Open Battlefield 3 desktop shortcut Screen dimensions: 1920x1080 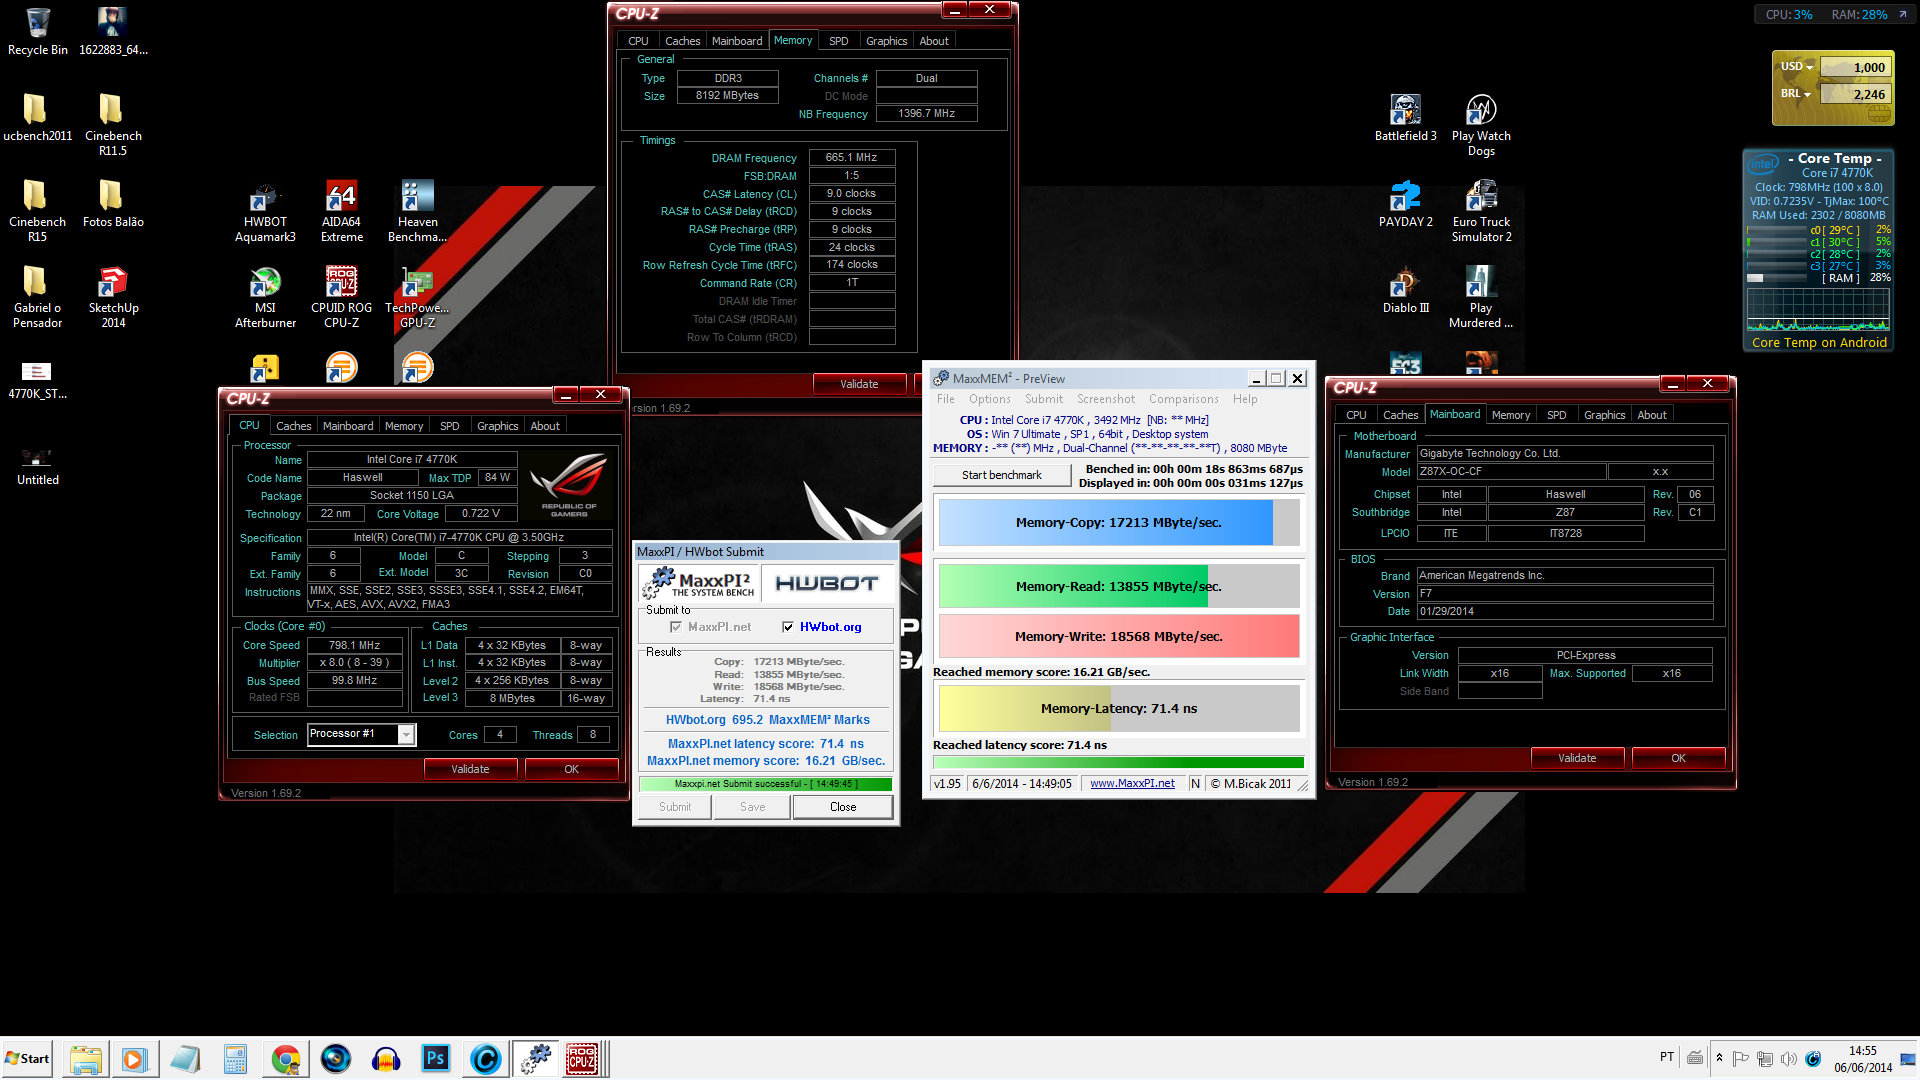(1405, 118)
